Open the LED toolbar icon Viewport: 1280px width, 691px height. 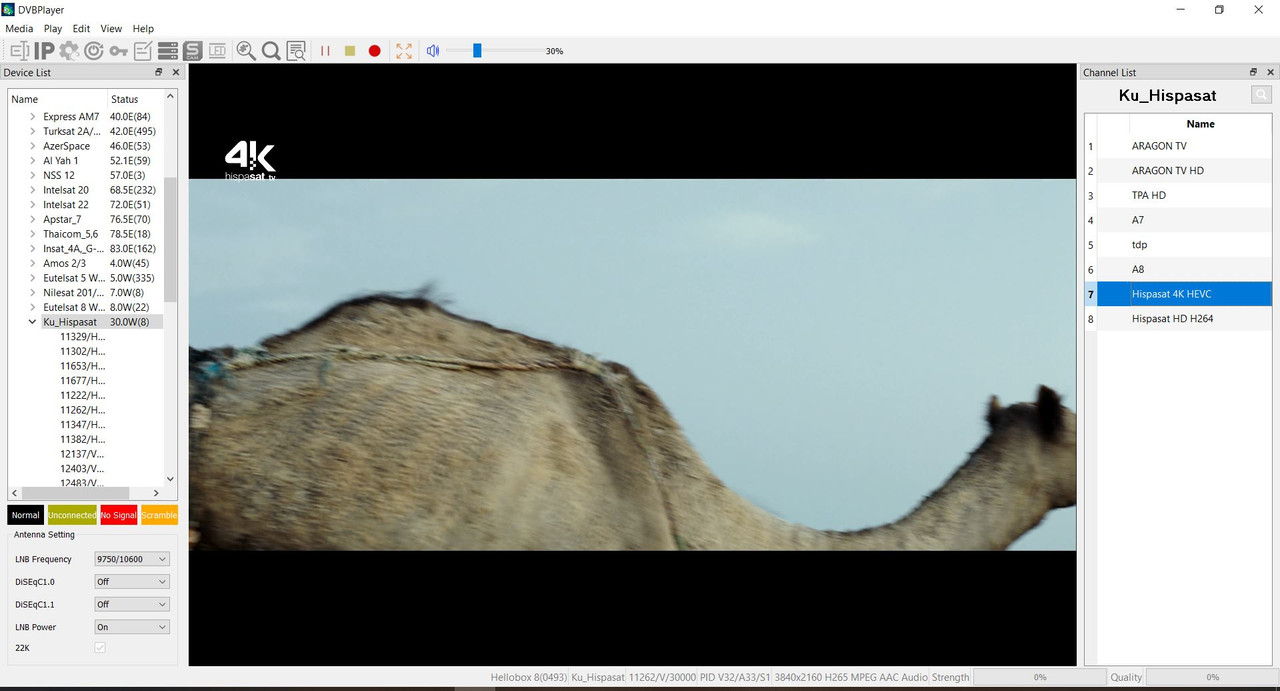click(217, 51)
